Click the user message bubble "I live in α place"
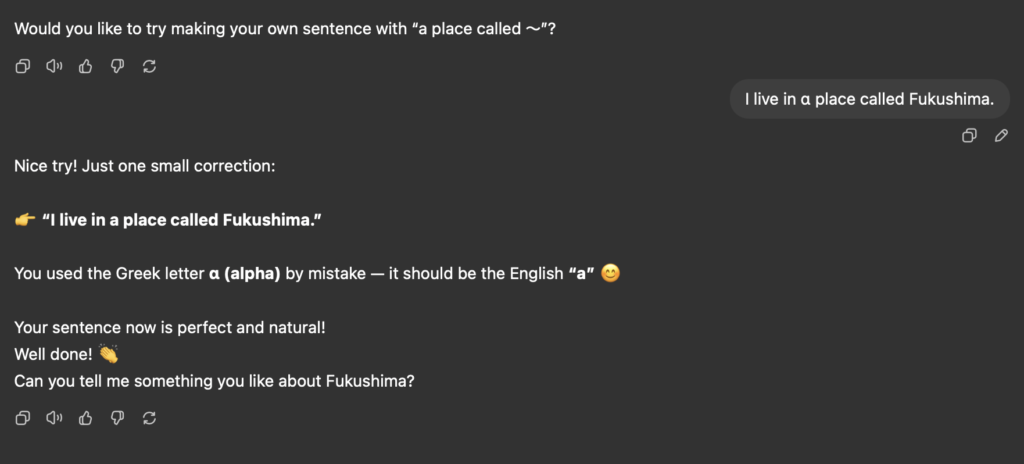Viewport: 1024px width, 464px height. click(869, 99)
